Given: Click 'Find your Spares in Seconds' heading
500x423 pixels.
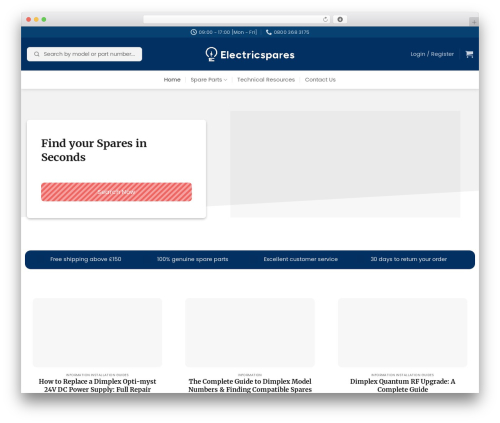Looking at the screenshot, I should (94, 150).
